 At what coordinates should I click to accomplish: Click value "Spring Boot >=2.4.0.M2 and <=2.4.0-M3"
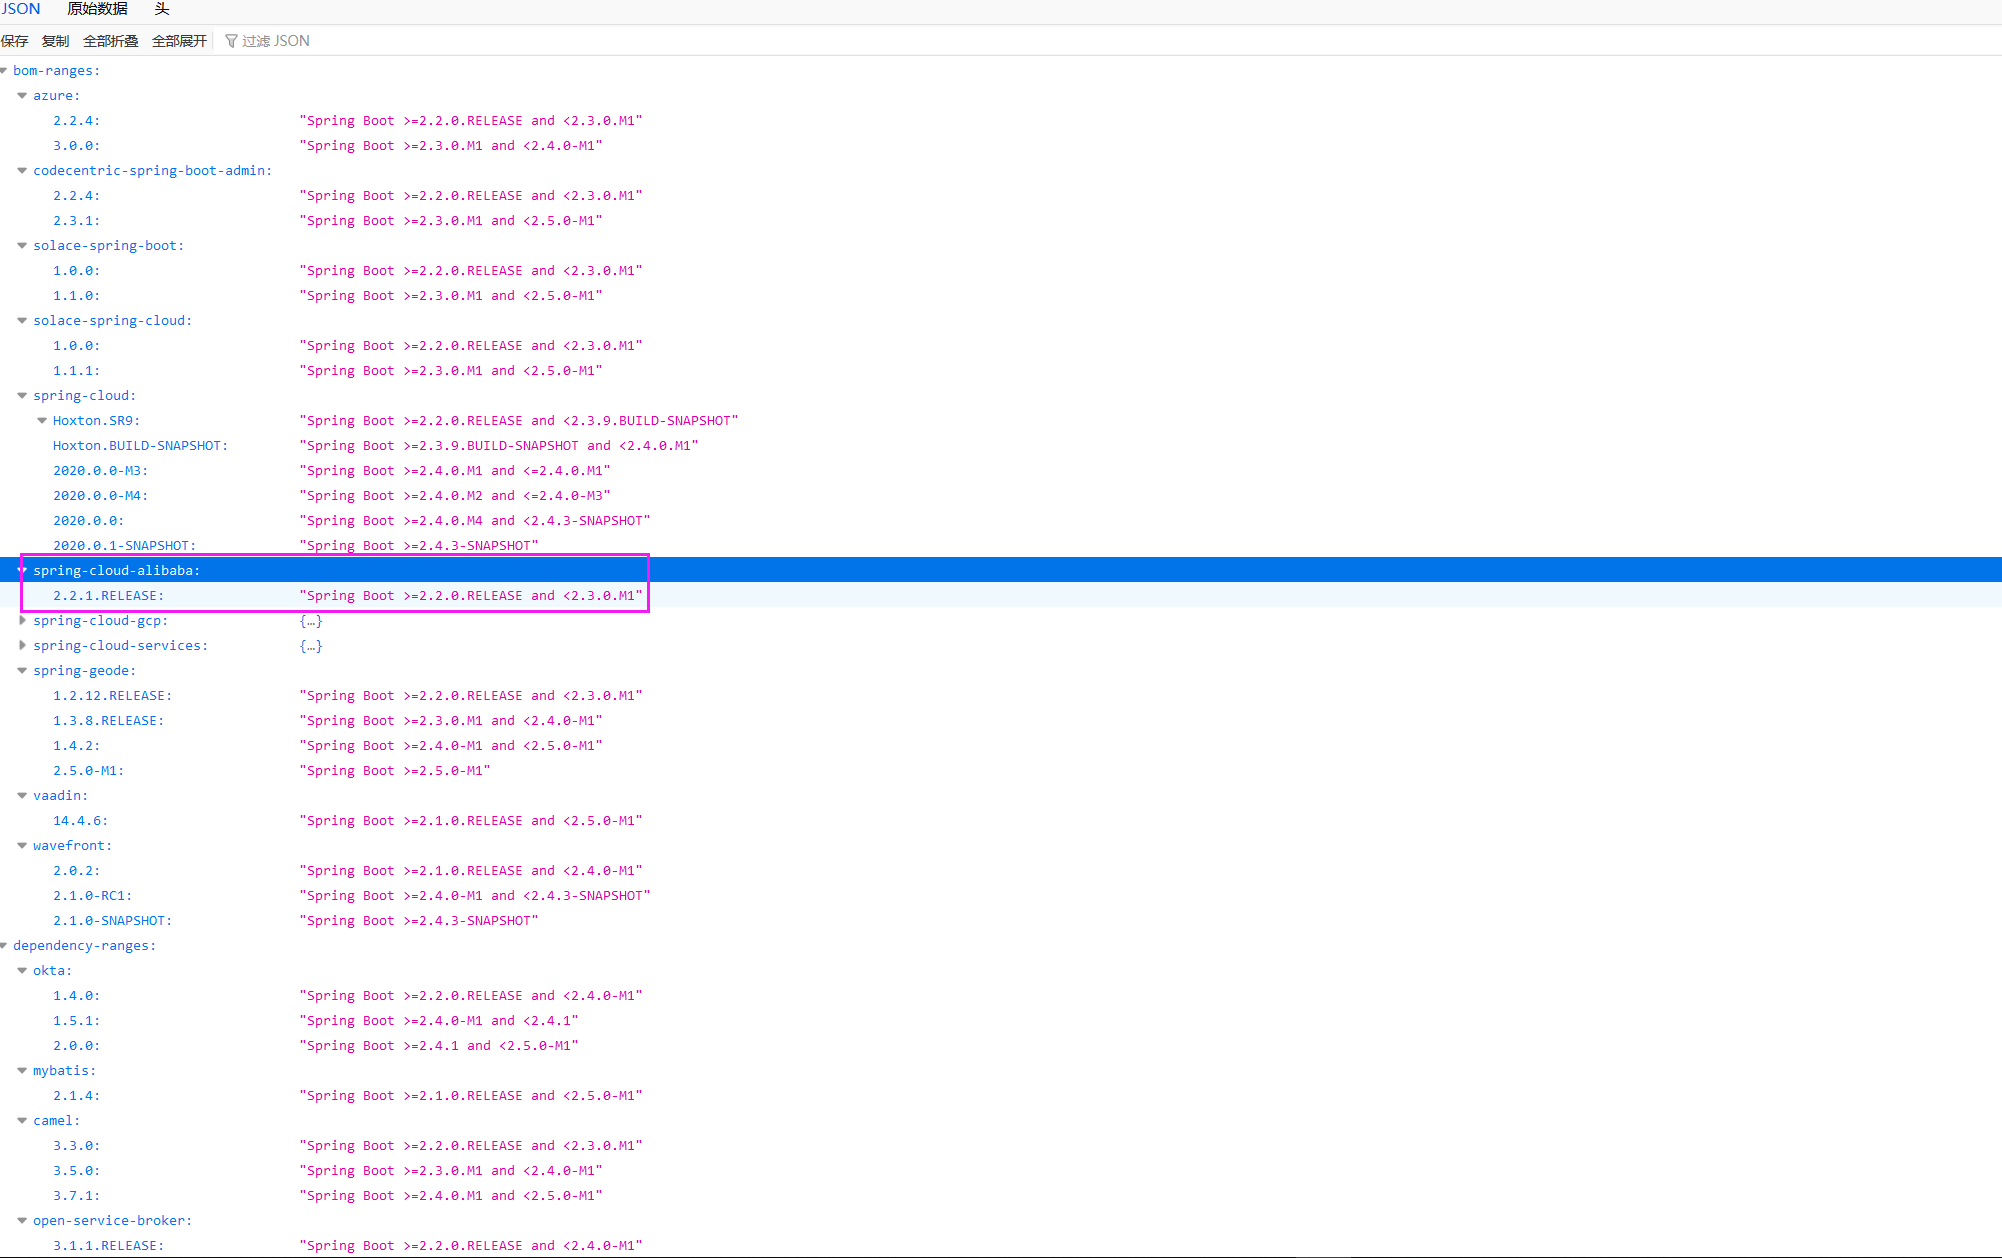(455, 496)
